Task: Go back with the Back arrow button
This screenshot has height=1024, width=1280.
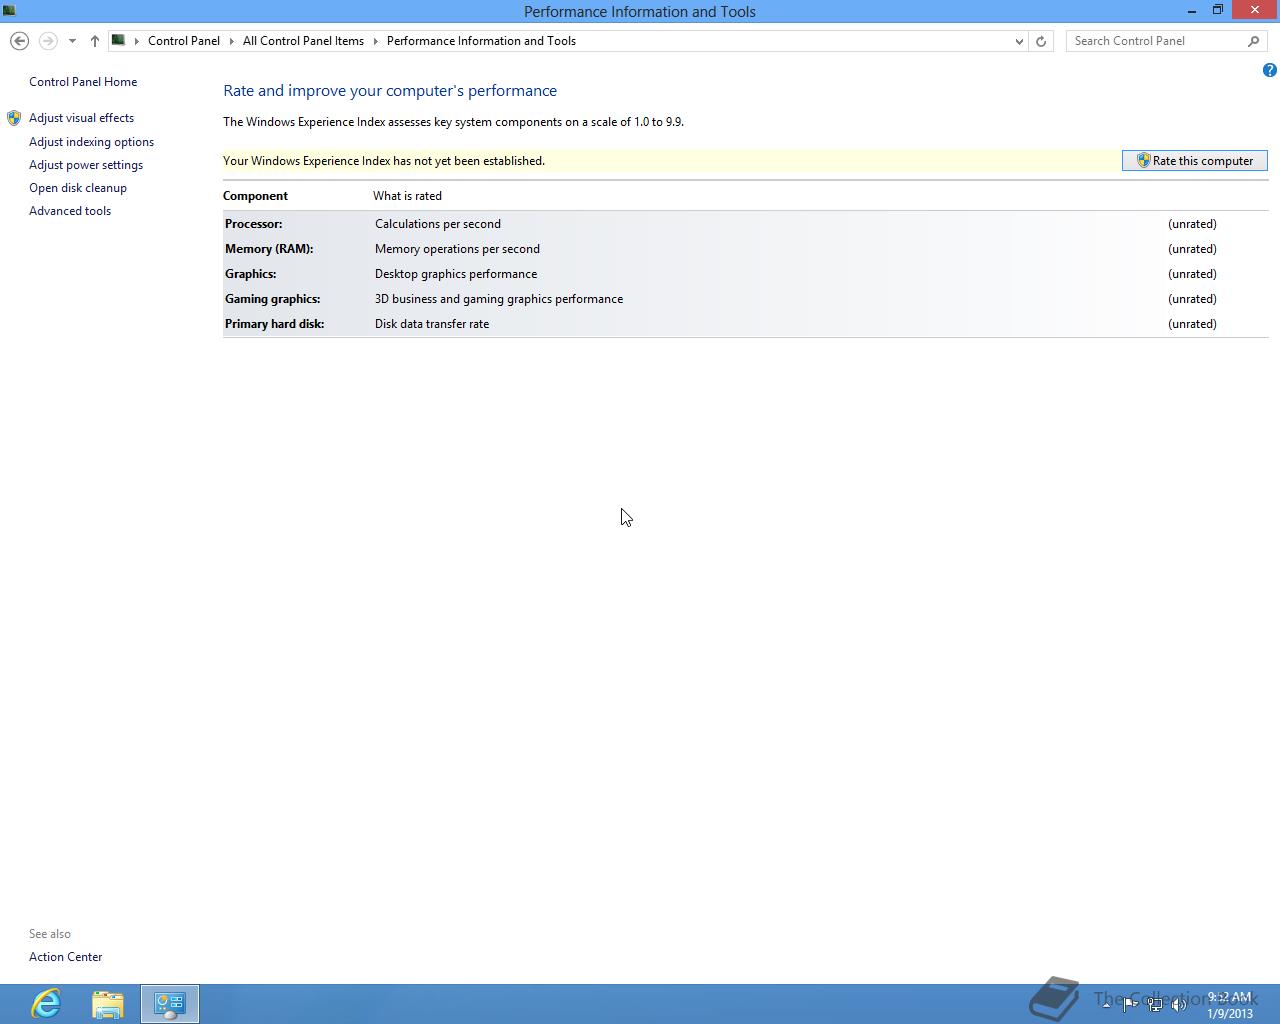Action: pyautogui.click(x=19, y=41)
